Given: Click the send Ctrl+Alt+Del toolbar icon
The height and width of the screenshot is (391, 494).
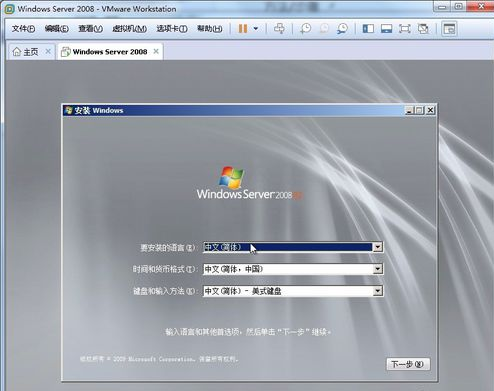Looking at the screenshot, I should [x=279, y=29].
